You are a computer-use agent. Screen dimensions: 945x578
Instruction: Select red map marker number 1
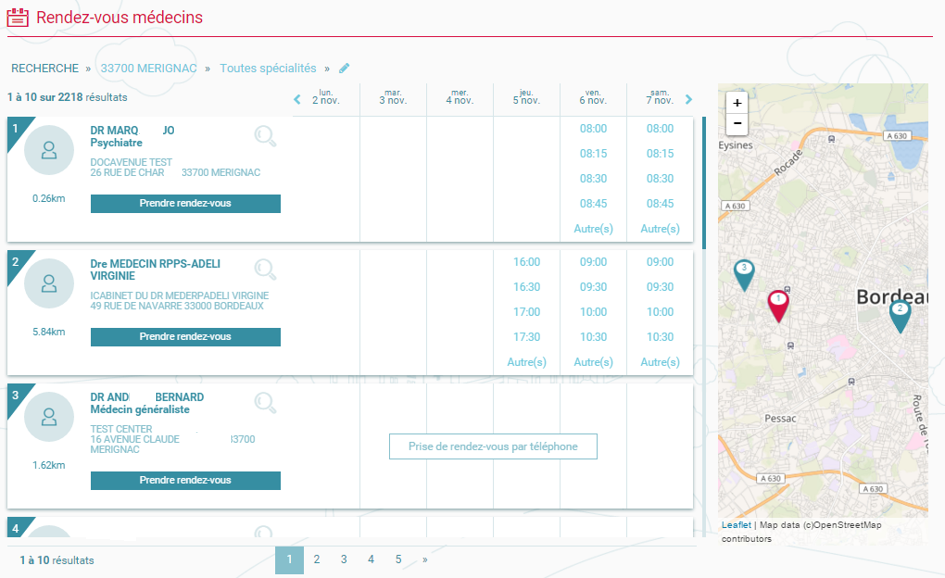(778, 304)
